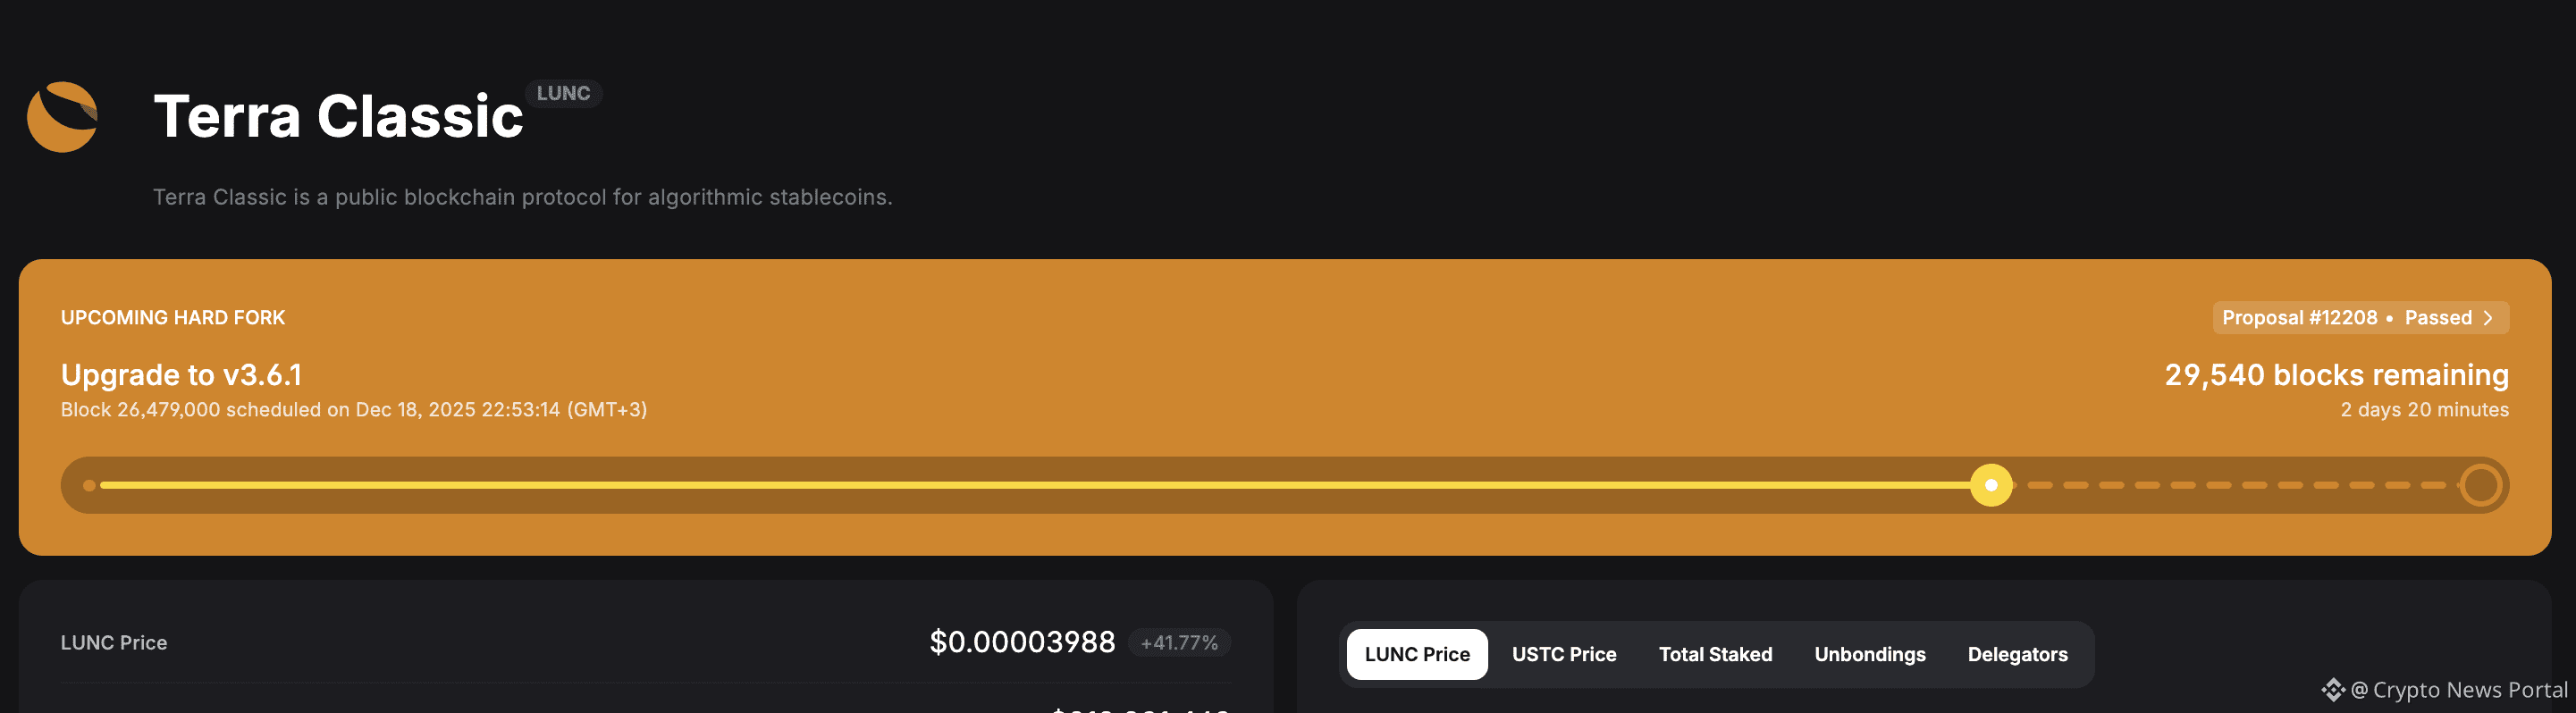Image resolution: width=2576 pixels, height=713 pixels.
Task: Switch to the USTC Price tab
Action: (x=1563, y=654)
